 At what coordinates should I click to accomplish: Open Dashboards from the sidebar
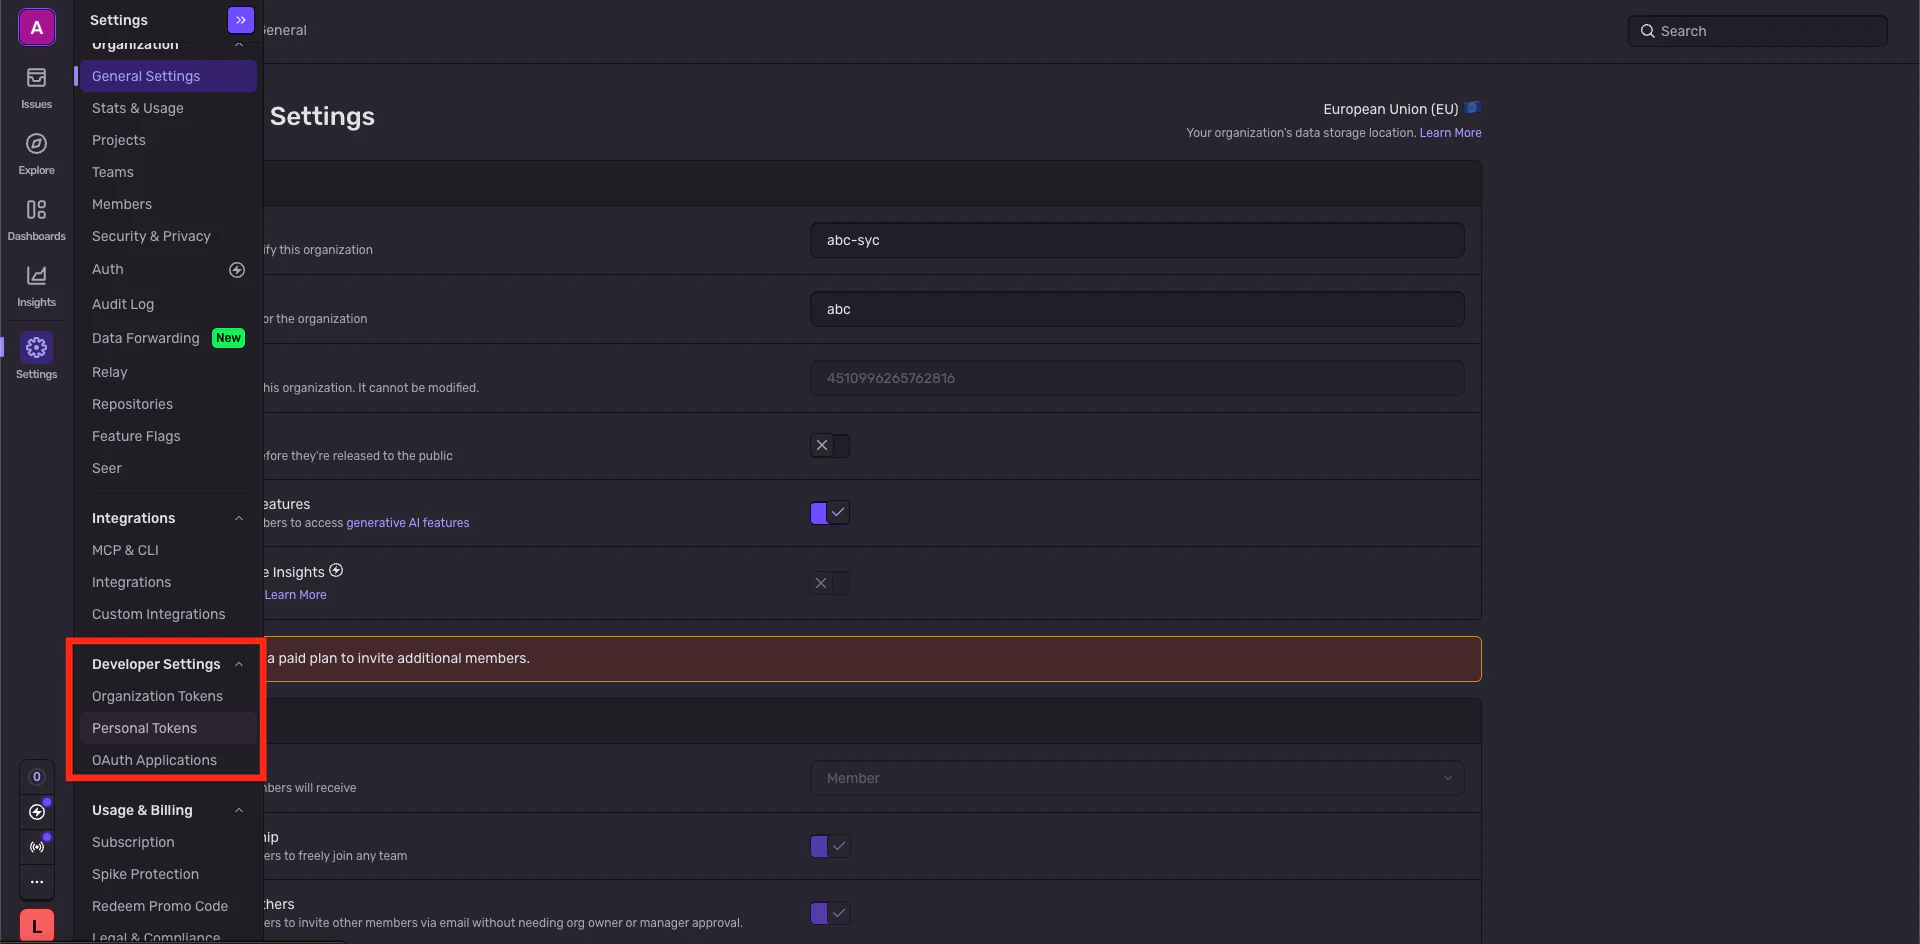(36, 218)
